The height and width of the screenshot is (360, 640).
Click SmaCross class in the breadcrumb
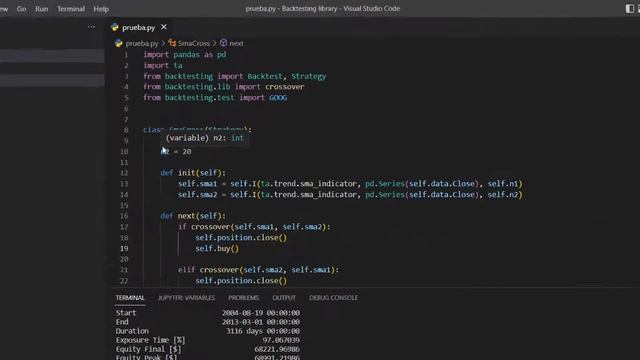(x=193, y=43)
